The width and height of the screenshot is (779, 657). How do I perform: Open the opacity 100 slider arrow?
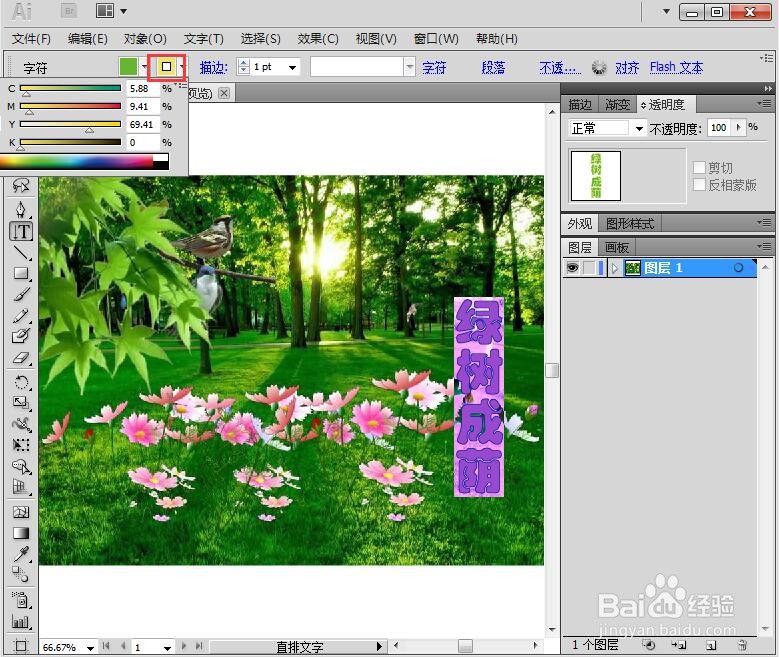[x=739, y=127]
